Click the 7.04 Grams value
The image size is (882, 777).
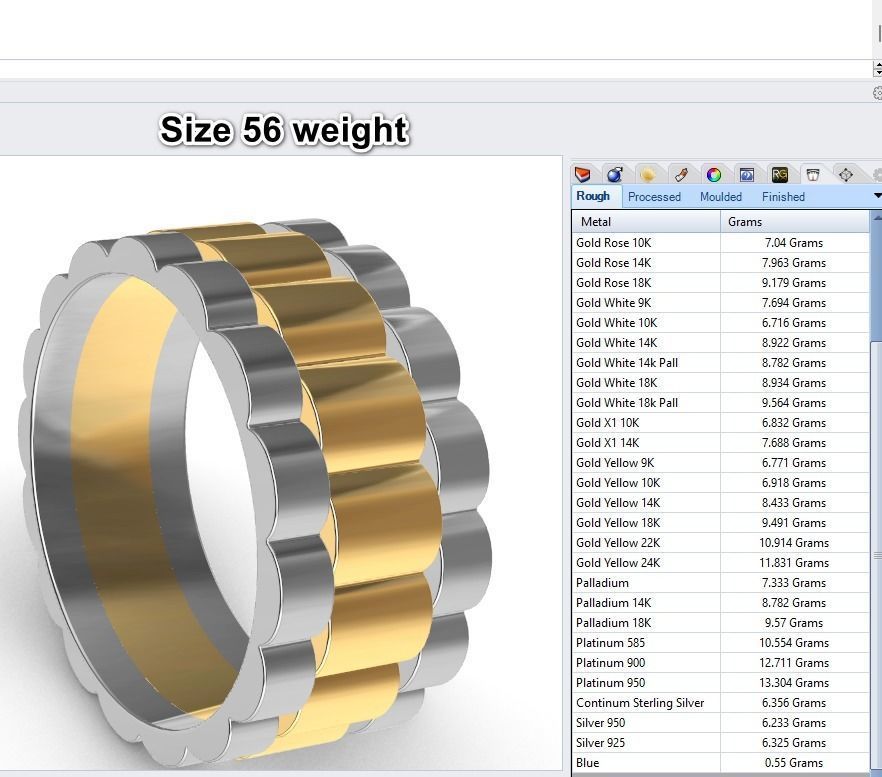794,243
